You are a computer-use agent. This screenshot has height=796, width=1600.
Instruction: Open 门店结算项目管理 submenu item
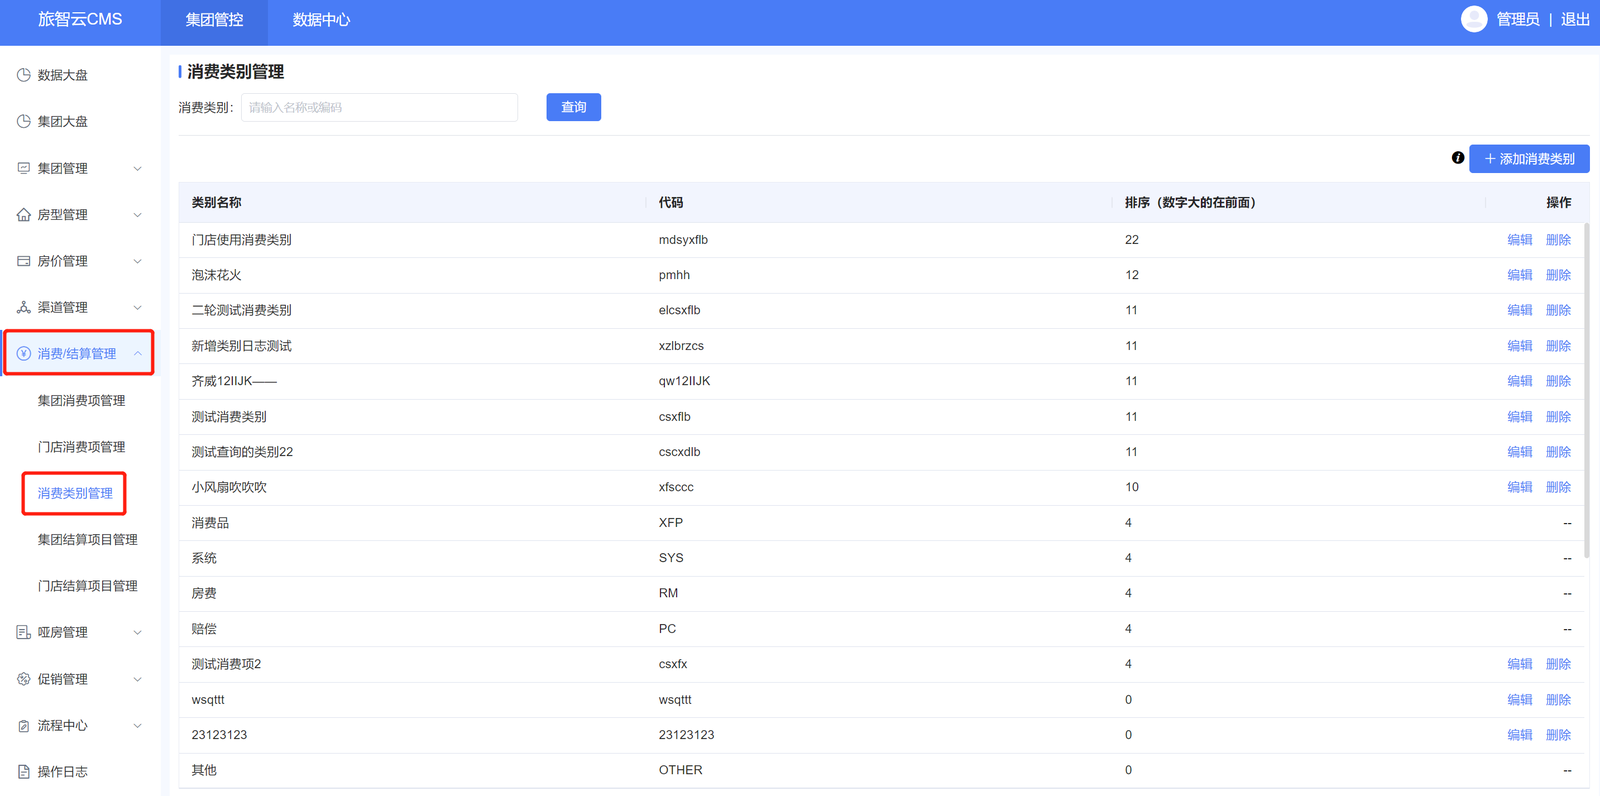point(88,586)
